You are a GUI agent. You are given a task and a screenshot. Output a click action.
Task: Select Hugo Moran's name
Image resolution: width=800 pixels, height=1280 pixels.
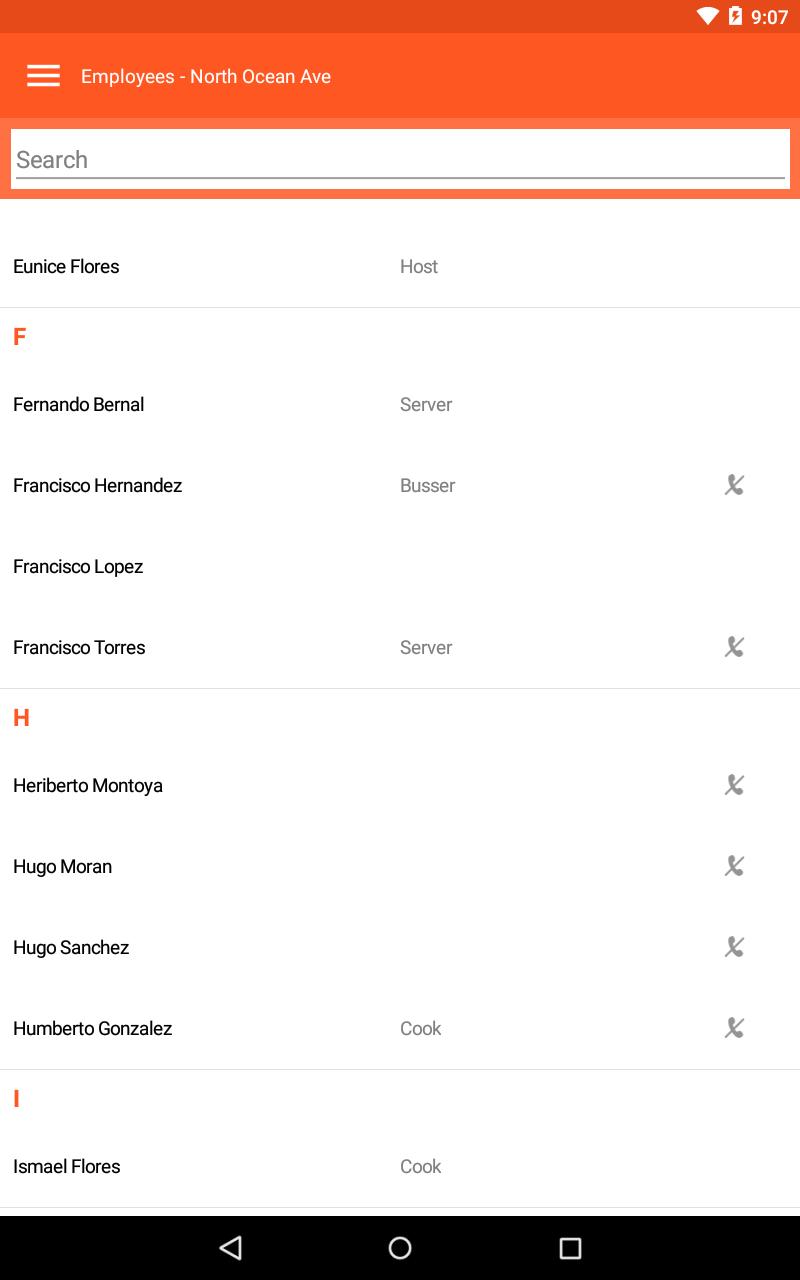pyautogui.click(x=63, y=867)
